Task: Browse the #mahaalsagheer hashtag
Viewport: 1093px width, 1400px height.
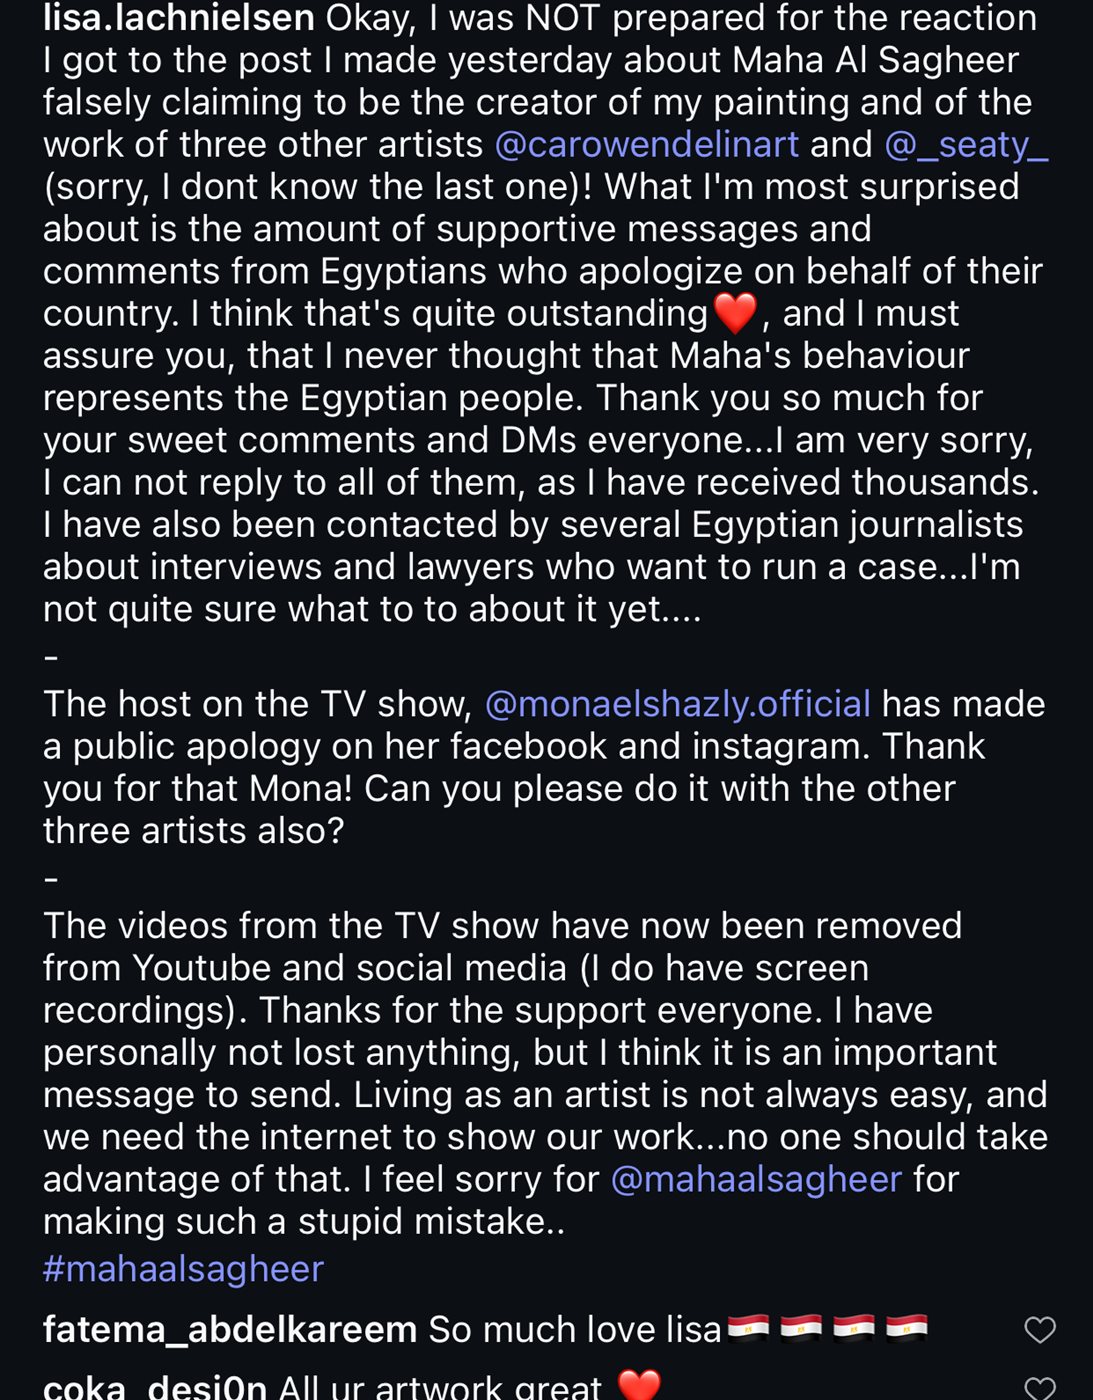Action: click(x=183, y=1269)
